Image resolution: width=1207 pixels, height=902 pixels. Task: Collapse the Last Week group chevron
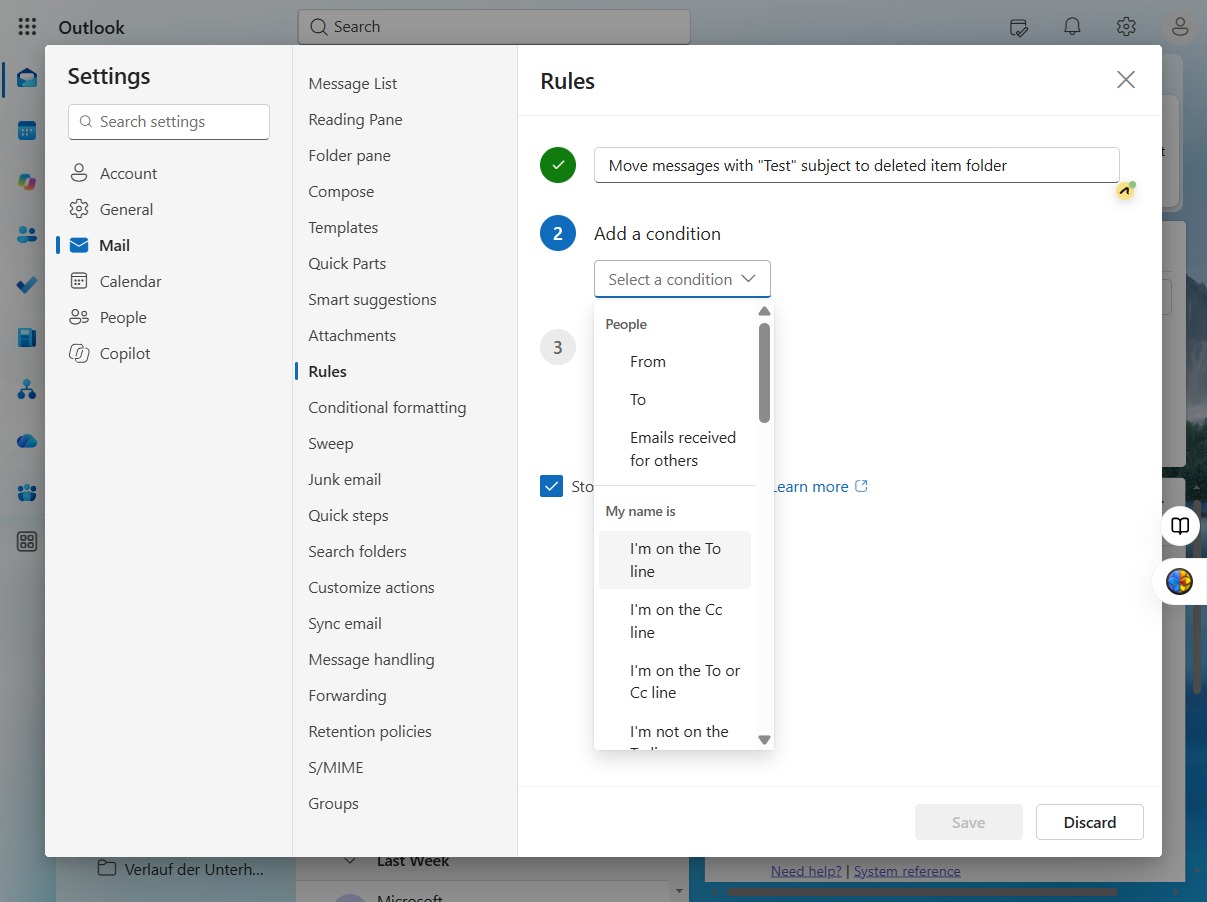click(x=350, y=861)
